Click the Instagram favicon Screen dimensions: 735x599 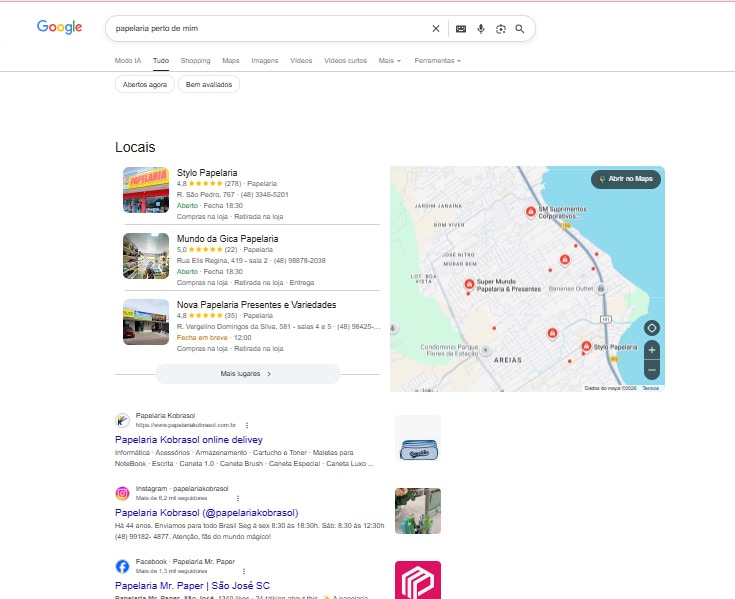pyautogui.click(x=122, y=493)
